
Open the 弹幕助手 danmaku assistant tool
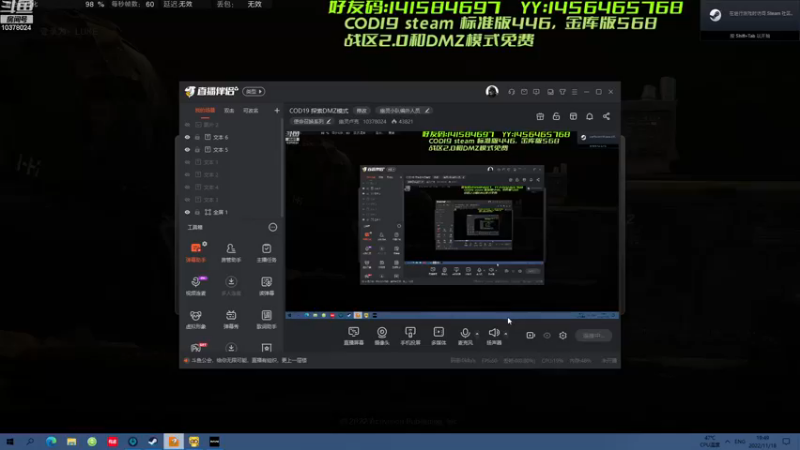pos(196,252)
